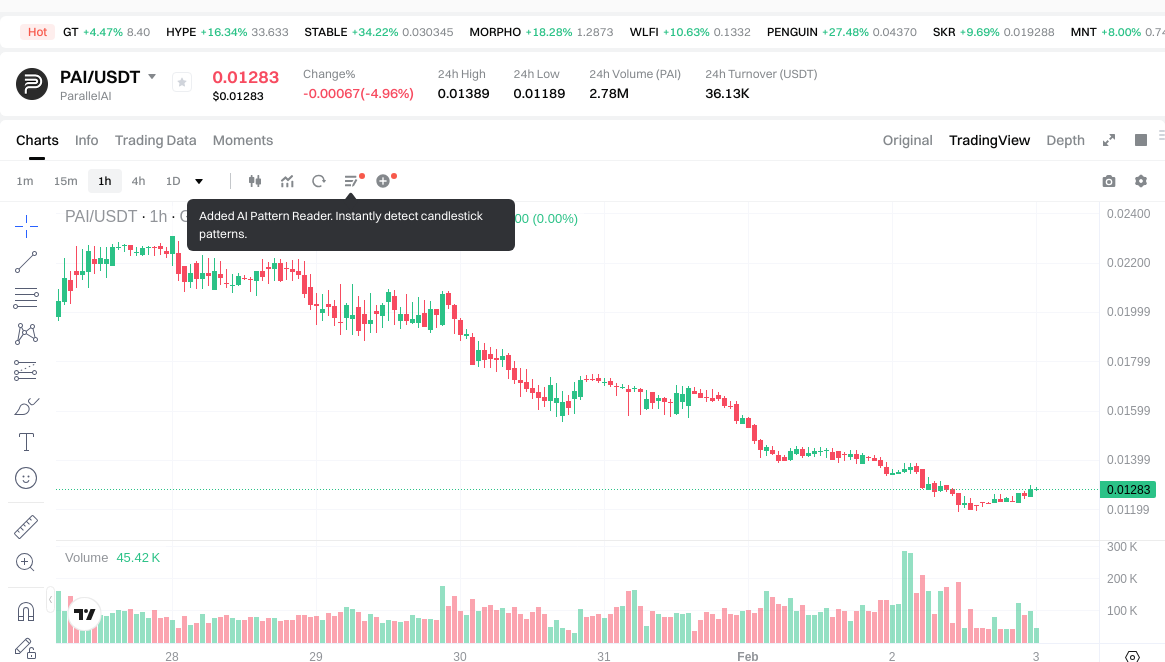1165x662 pixels.
Task: Take a chart snapshot with camera icon
Action: pos(1108,181)
